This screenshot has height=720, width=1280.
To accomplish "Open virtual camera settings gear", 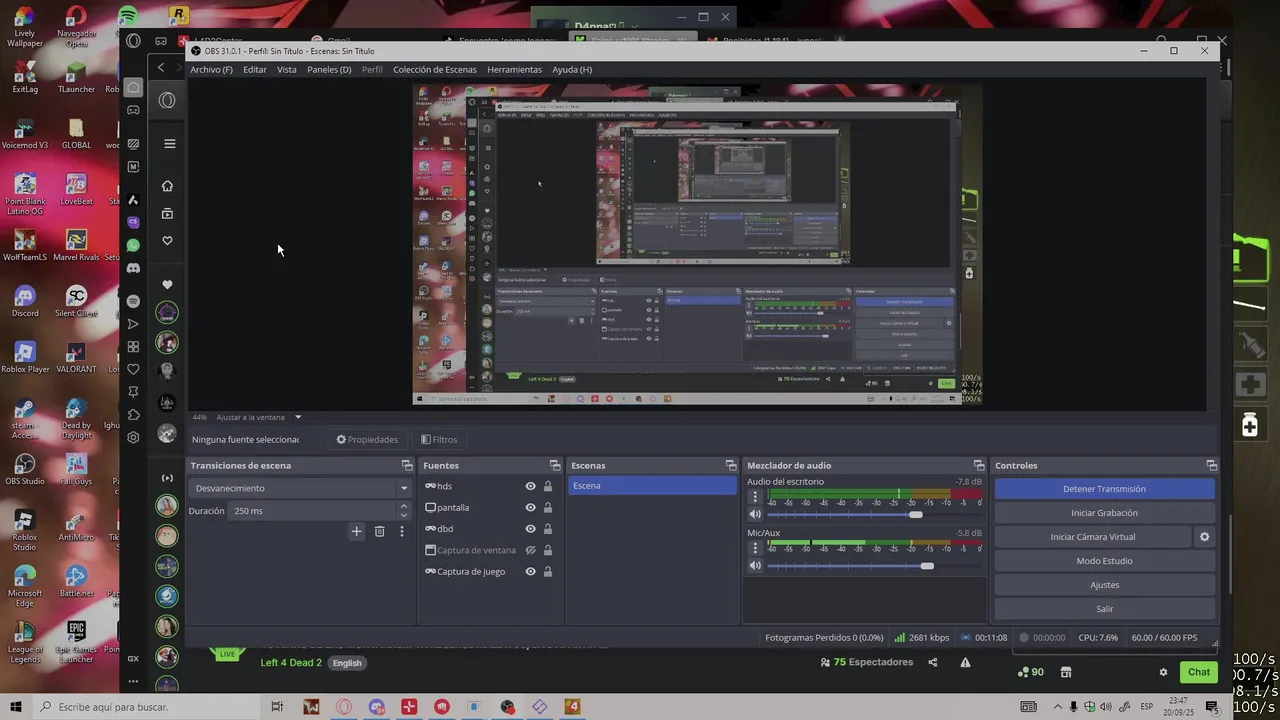I will click(1204, 537).
